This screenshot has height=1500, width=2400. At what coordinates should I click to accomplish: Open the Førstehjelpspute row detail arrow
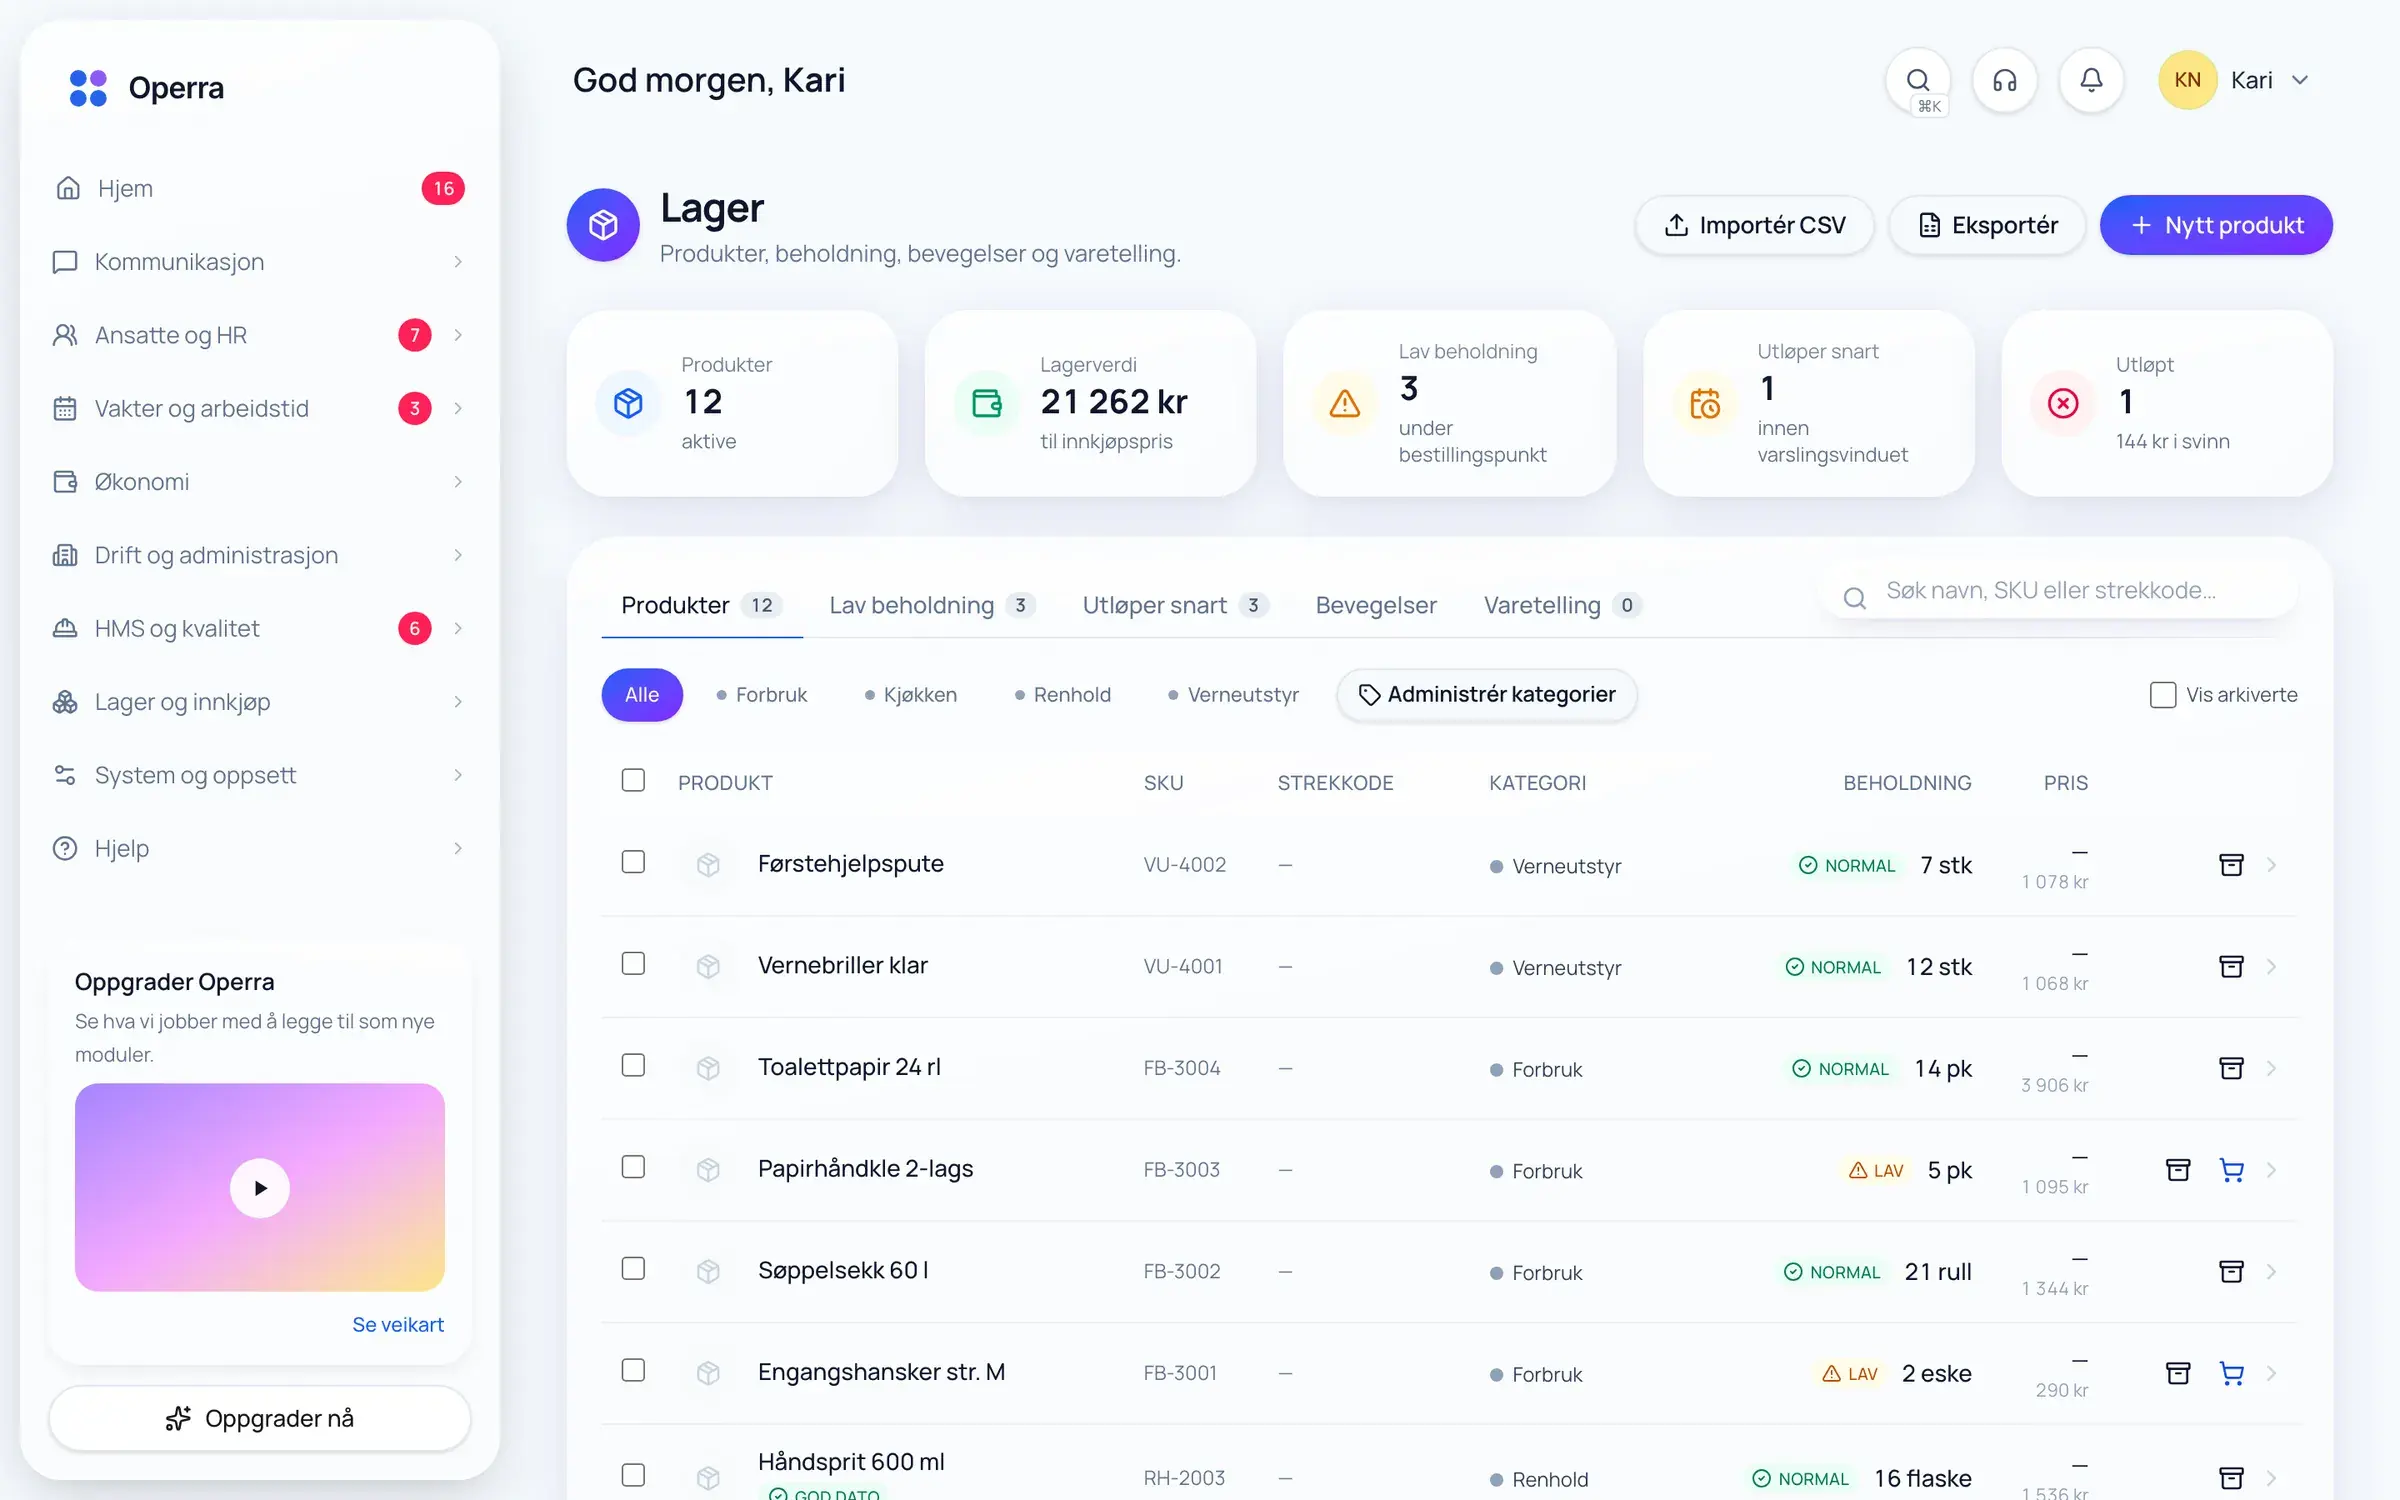2271,865
